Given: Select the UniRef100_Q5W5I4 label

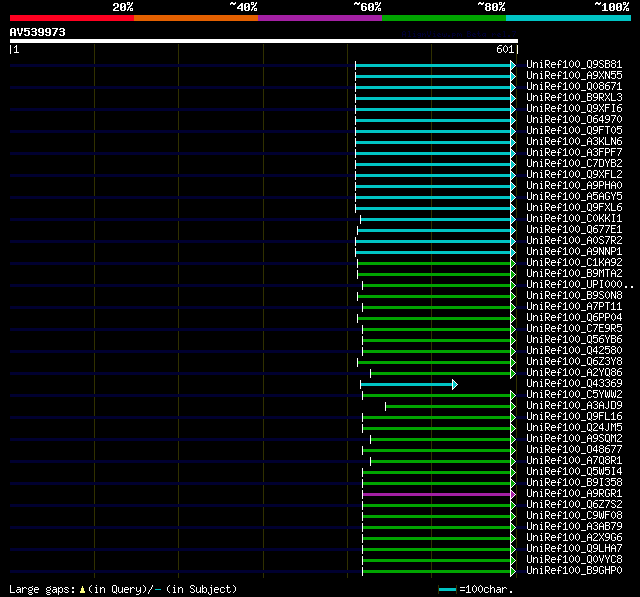Looking at the screenshot, I should [x=574, y=472].
